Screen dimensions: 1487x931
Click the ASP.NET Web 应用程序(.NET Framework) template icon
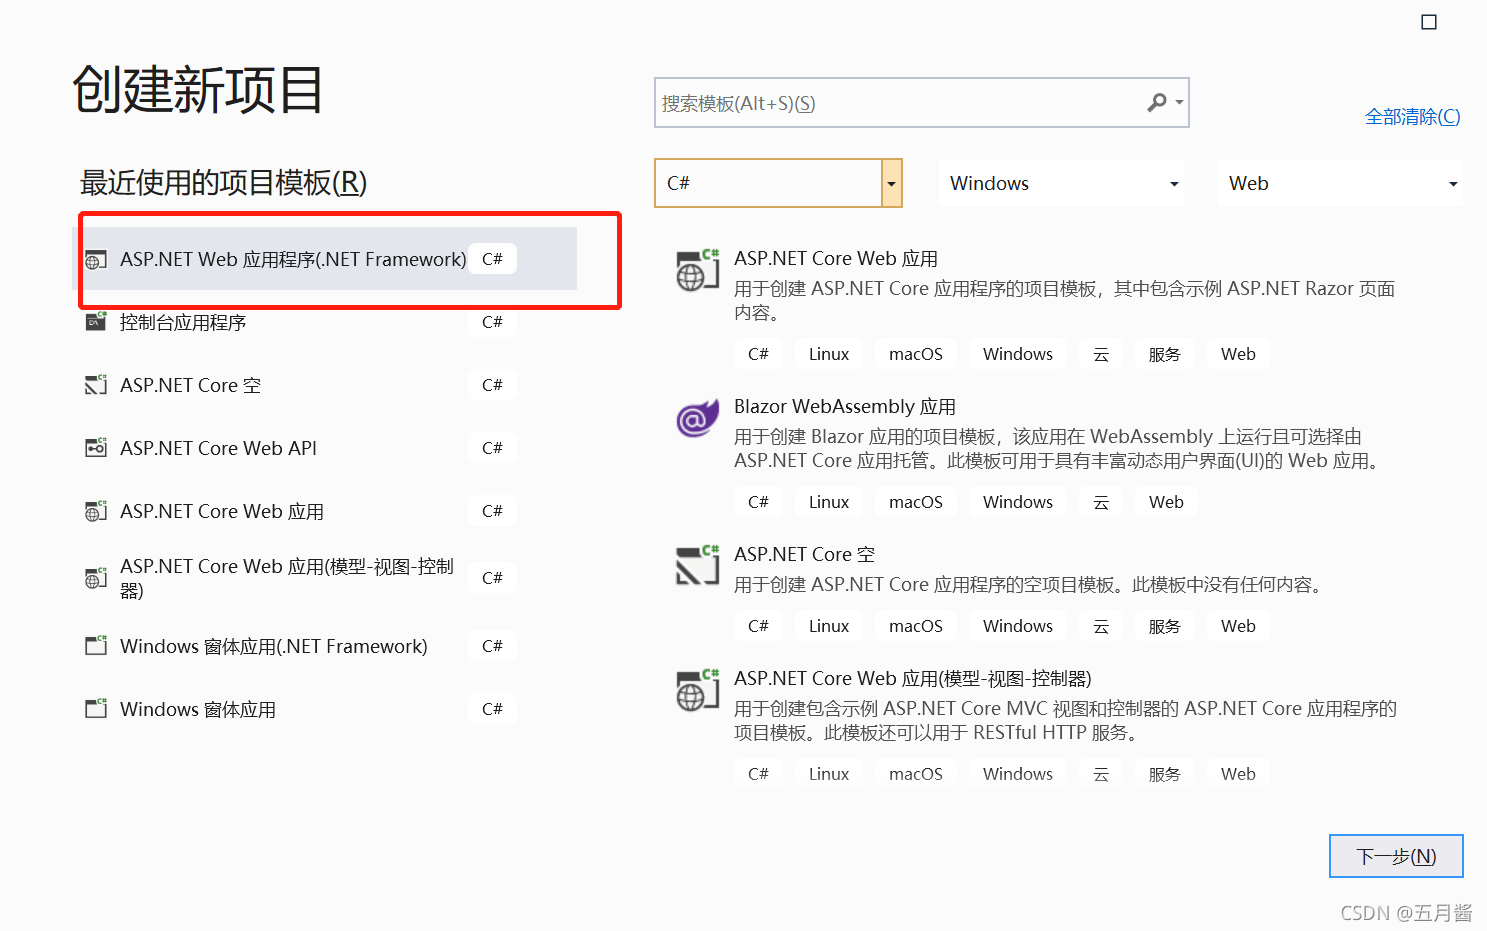(96, 260)
